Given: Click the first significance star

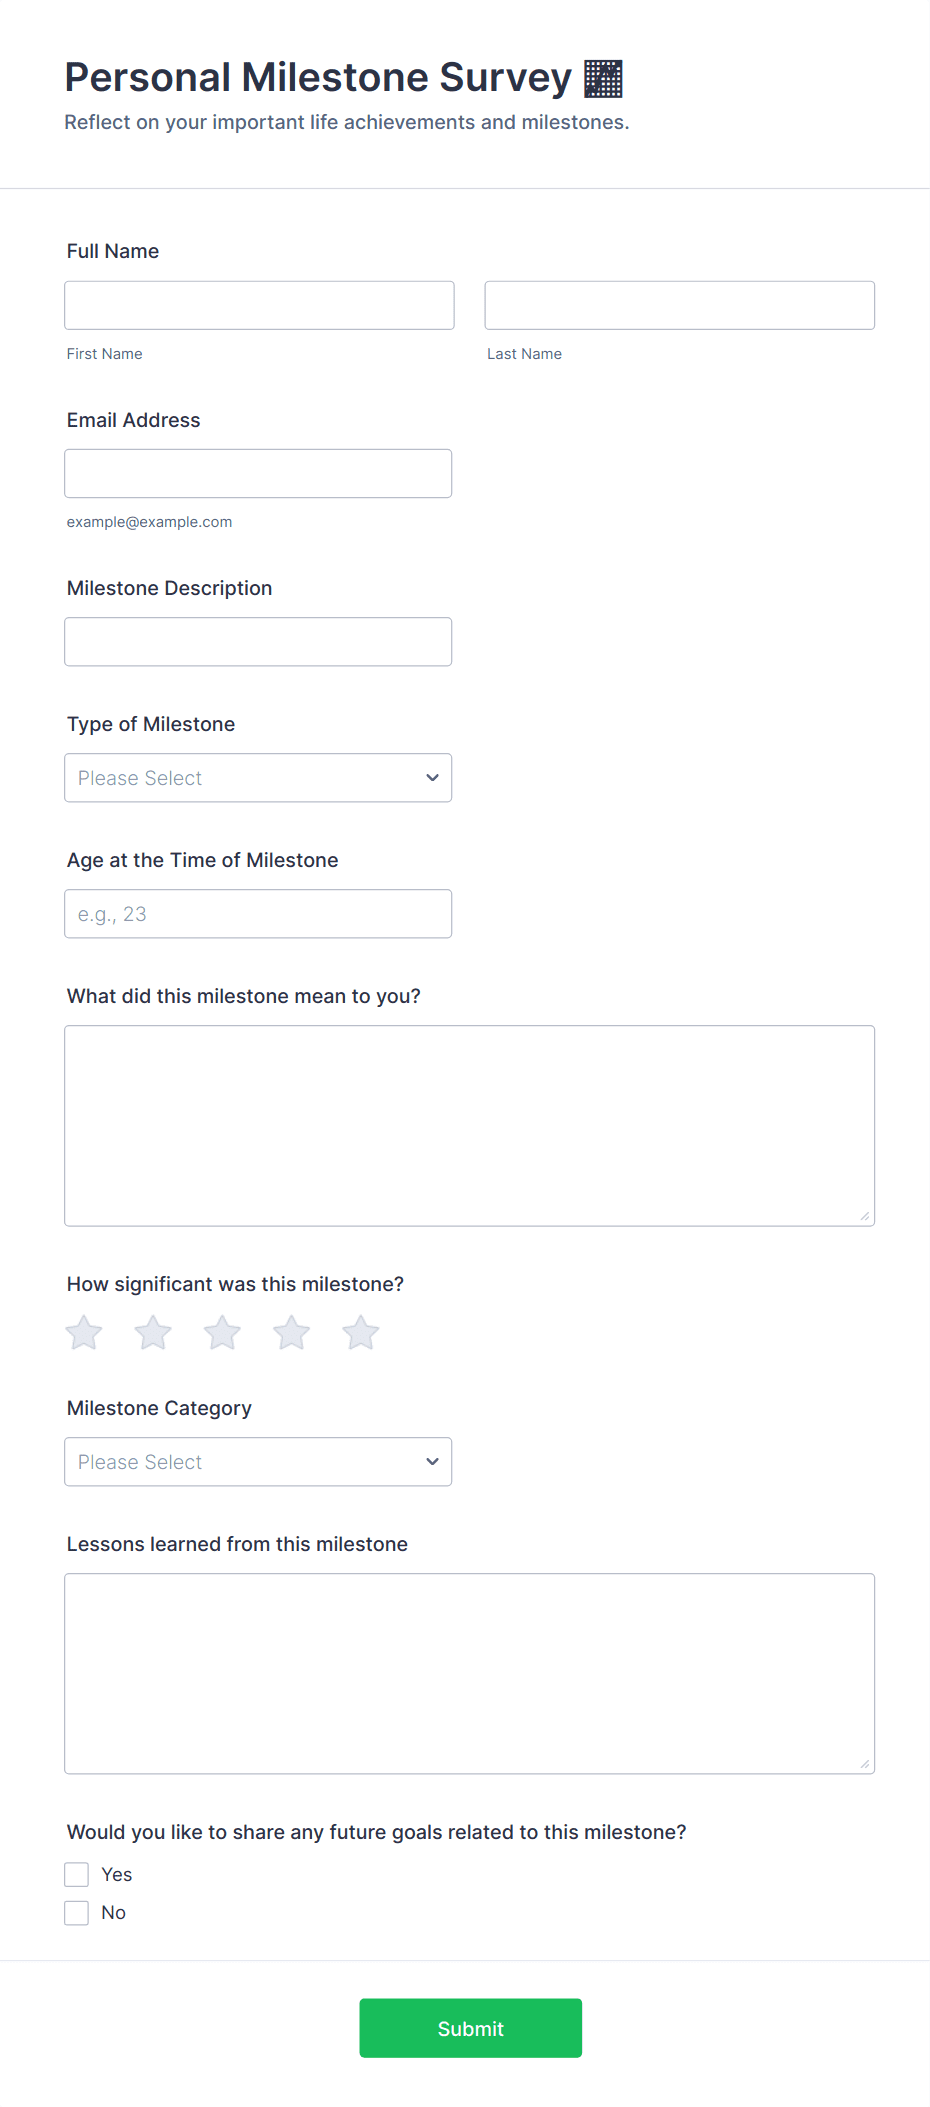Looking at the screenshot, I should (x=84, y=1333).
